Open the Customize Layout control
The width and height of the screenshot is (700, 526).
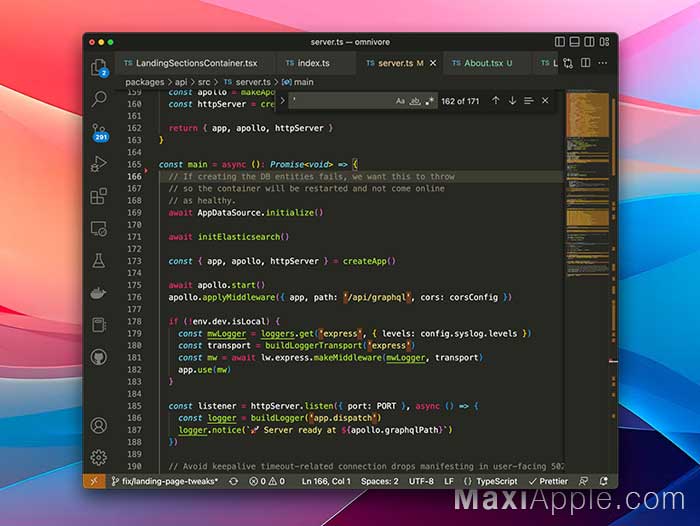(x=604, y=42)
